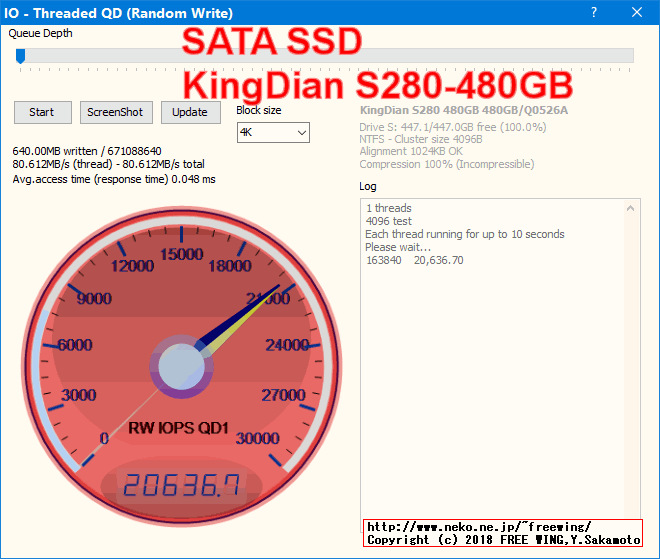Click the help question mark icon
The width and height of the screenshot is (660, 559).
pyautogui.click(x=594, y=12)
